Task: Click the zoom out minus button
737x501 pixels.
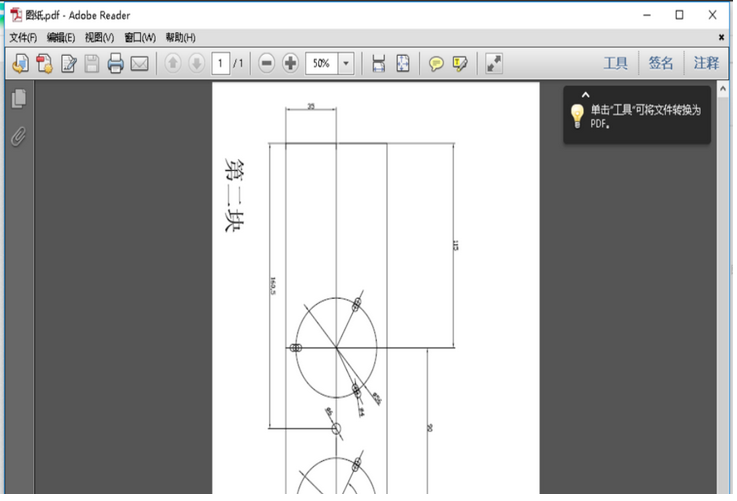Action: (267, 63)
